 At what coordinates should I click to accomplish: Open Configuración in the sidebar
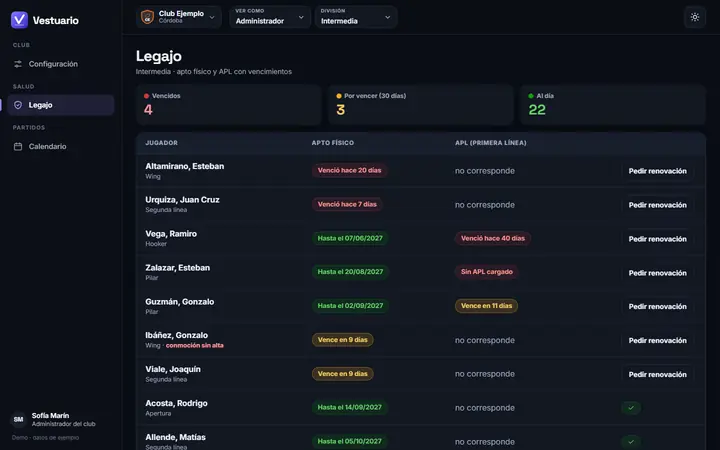point(61,64)
